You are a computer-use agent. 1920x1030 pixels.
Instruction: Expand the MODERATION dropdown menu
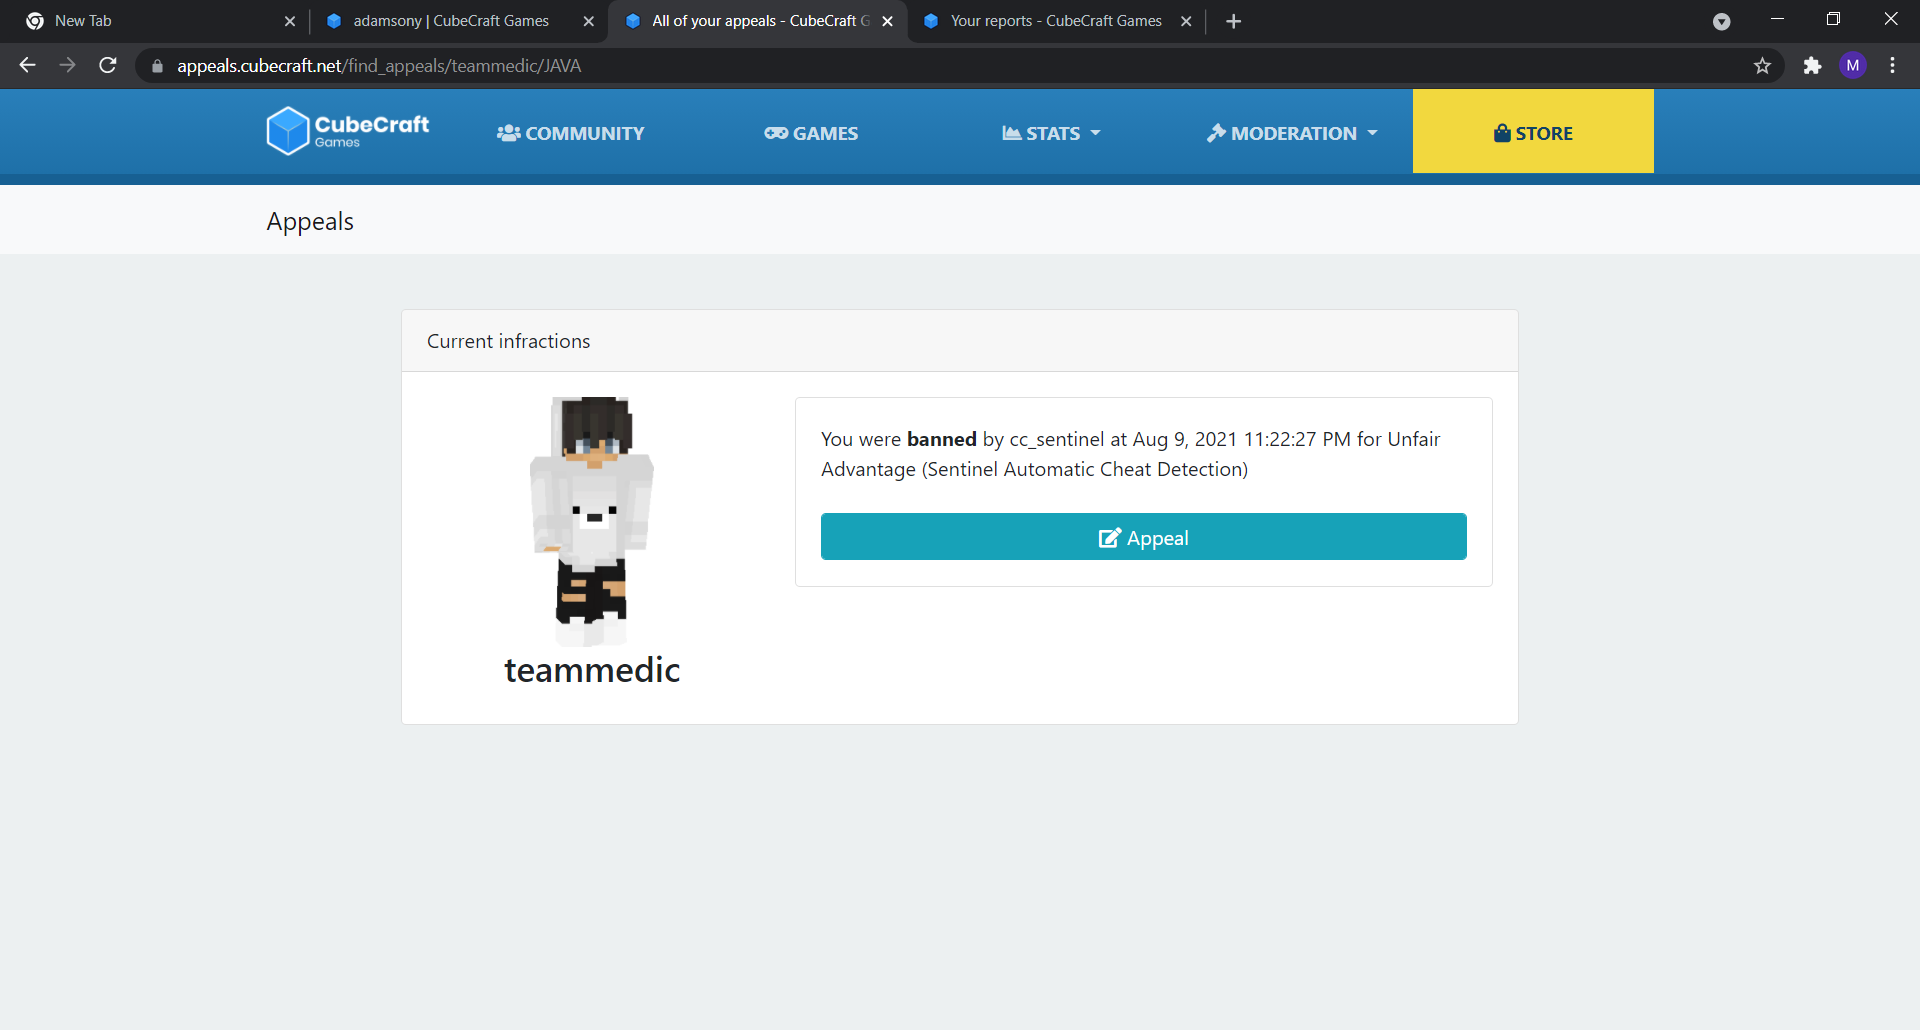[1292, 133]
